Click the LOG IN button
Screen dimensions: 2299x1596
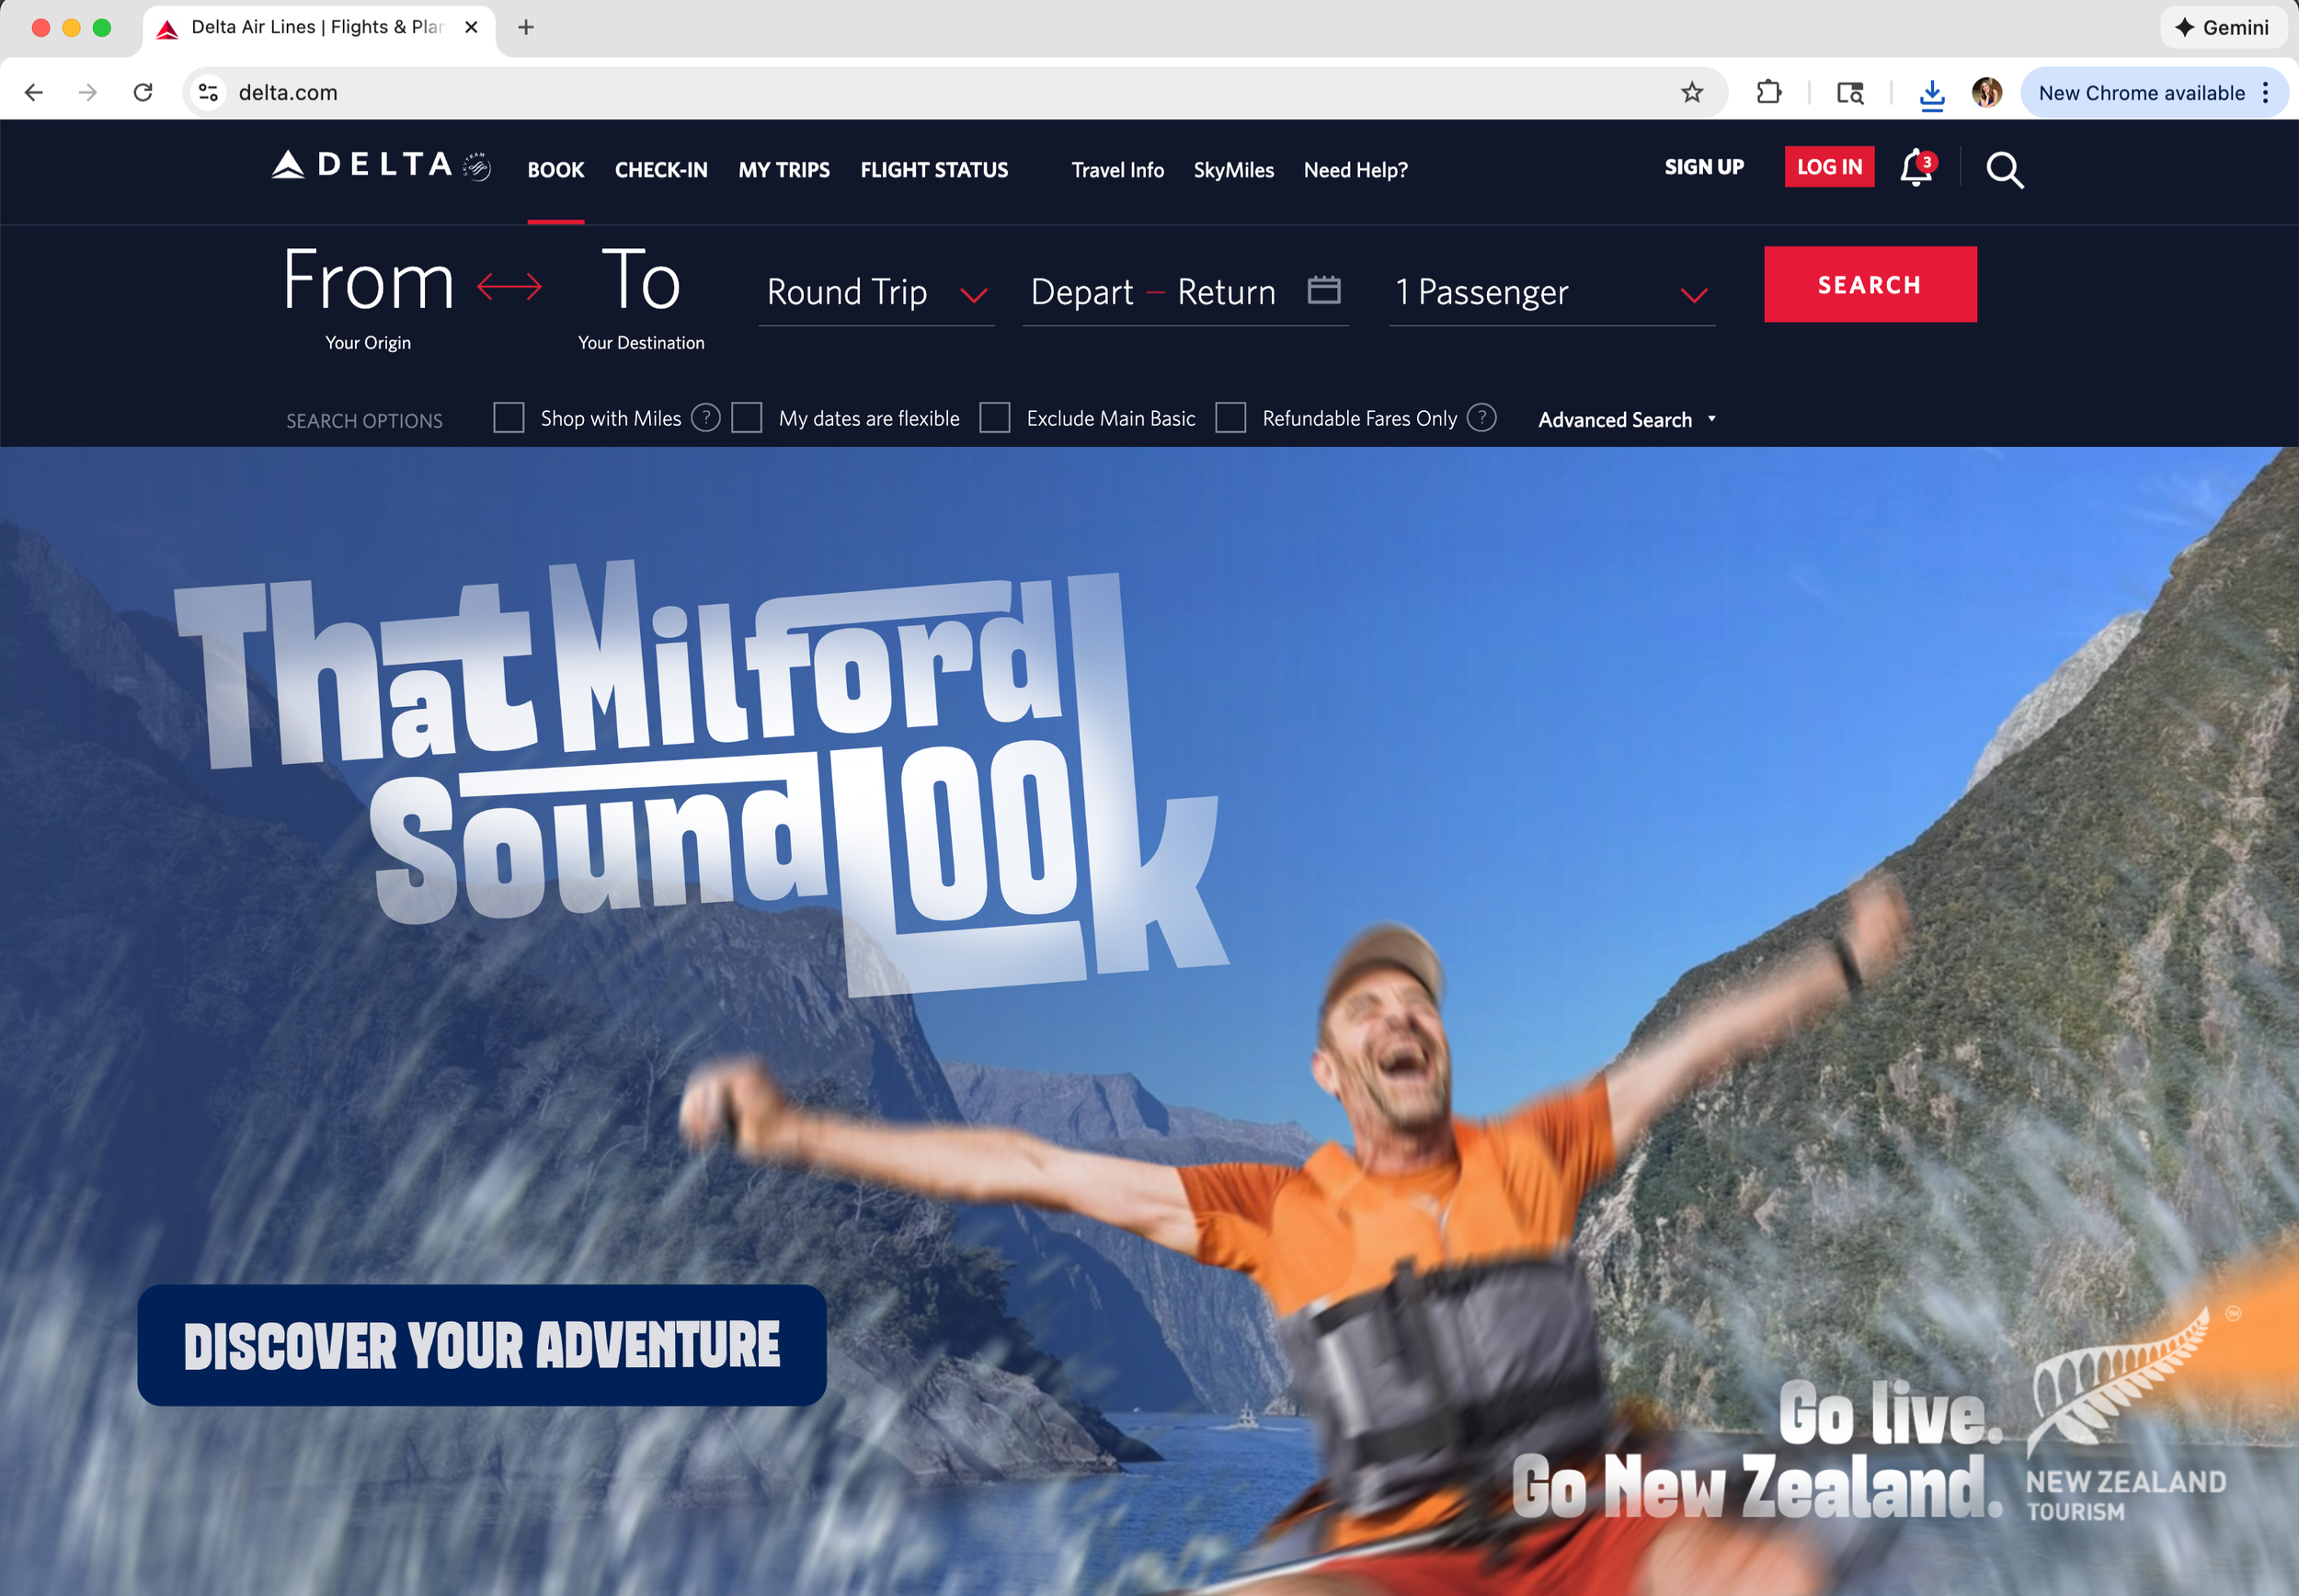click(x=1829, y=167)
